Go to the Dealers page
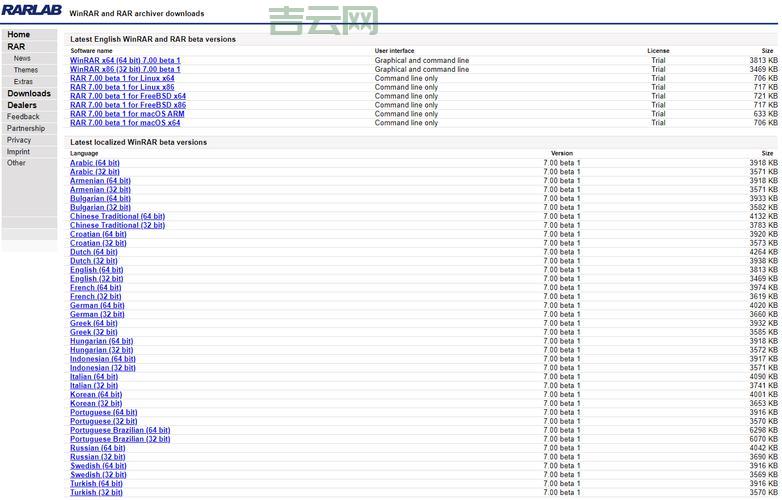782x500 pixels. click(x=22, y=105)
